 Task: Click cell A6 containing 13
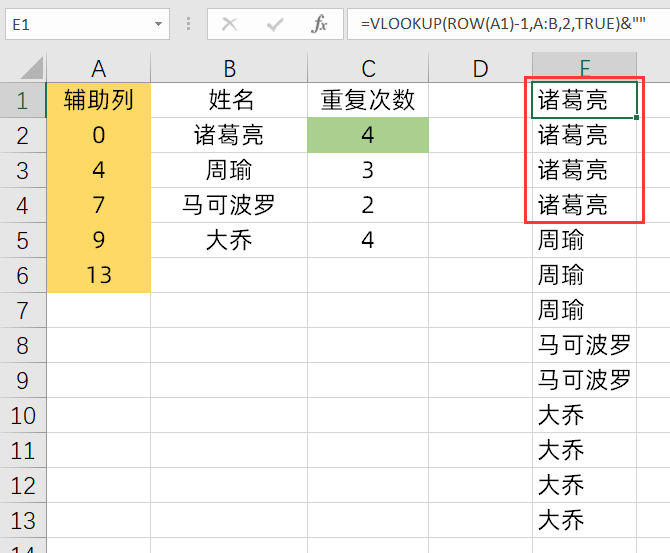click(x=99, y=276)
